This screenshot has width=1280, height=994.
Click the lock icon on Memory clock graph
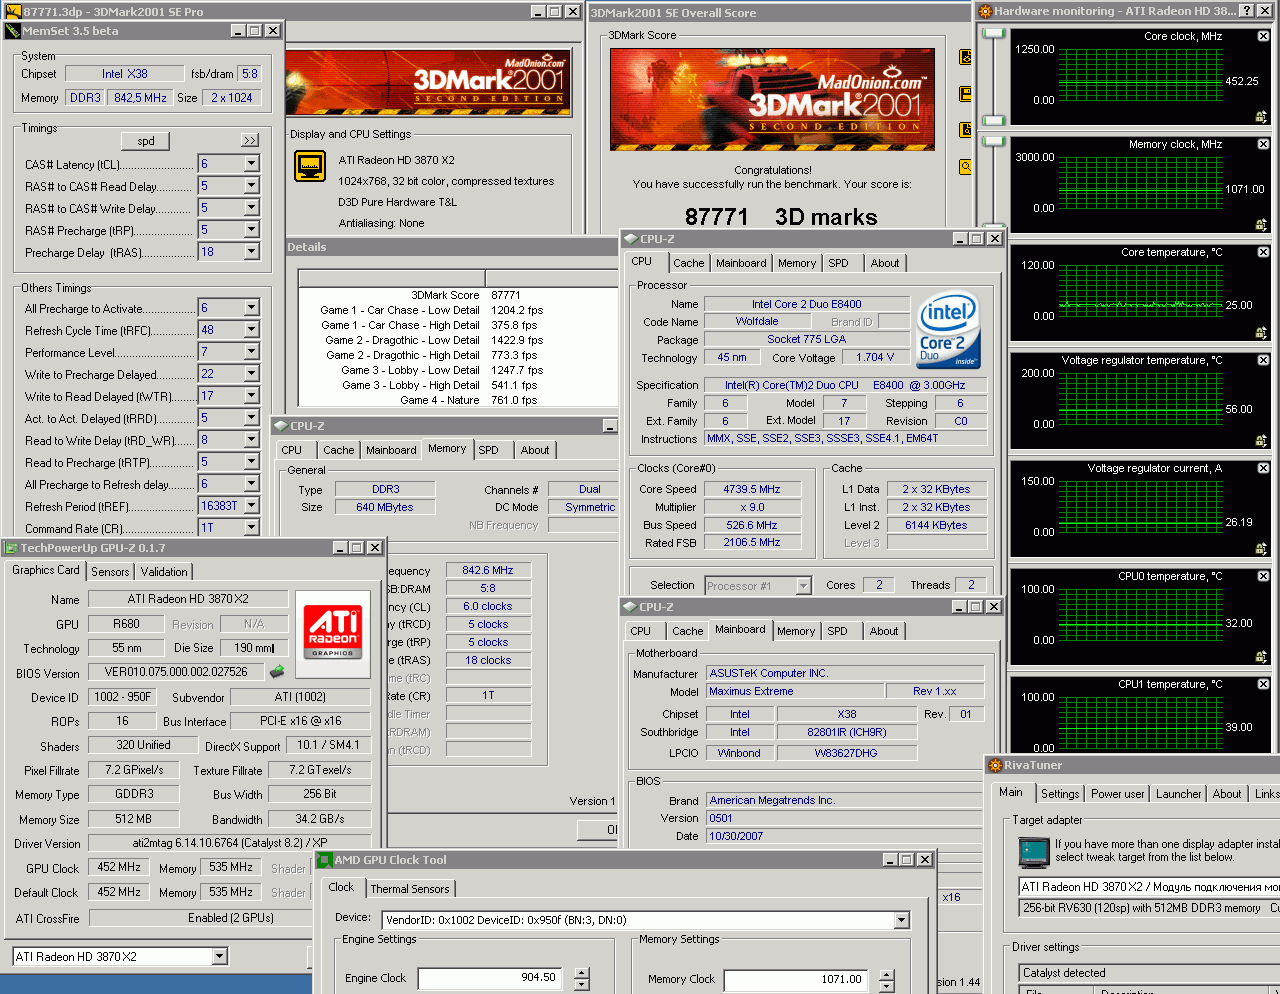[1261, 224]
